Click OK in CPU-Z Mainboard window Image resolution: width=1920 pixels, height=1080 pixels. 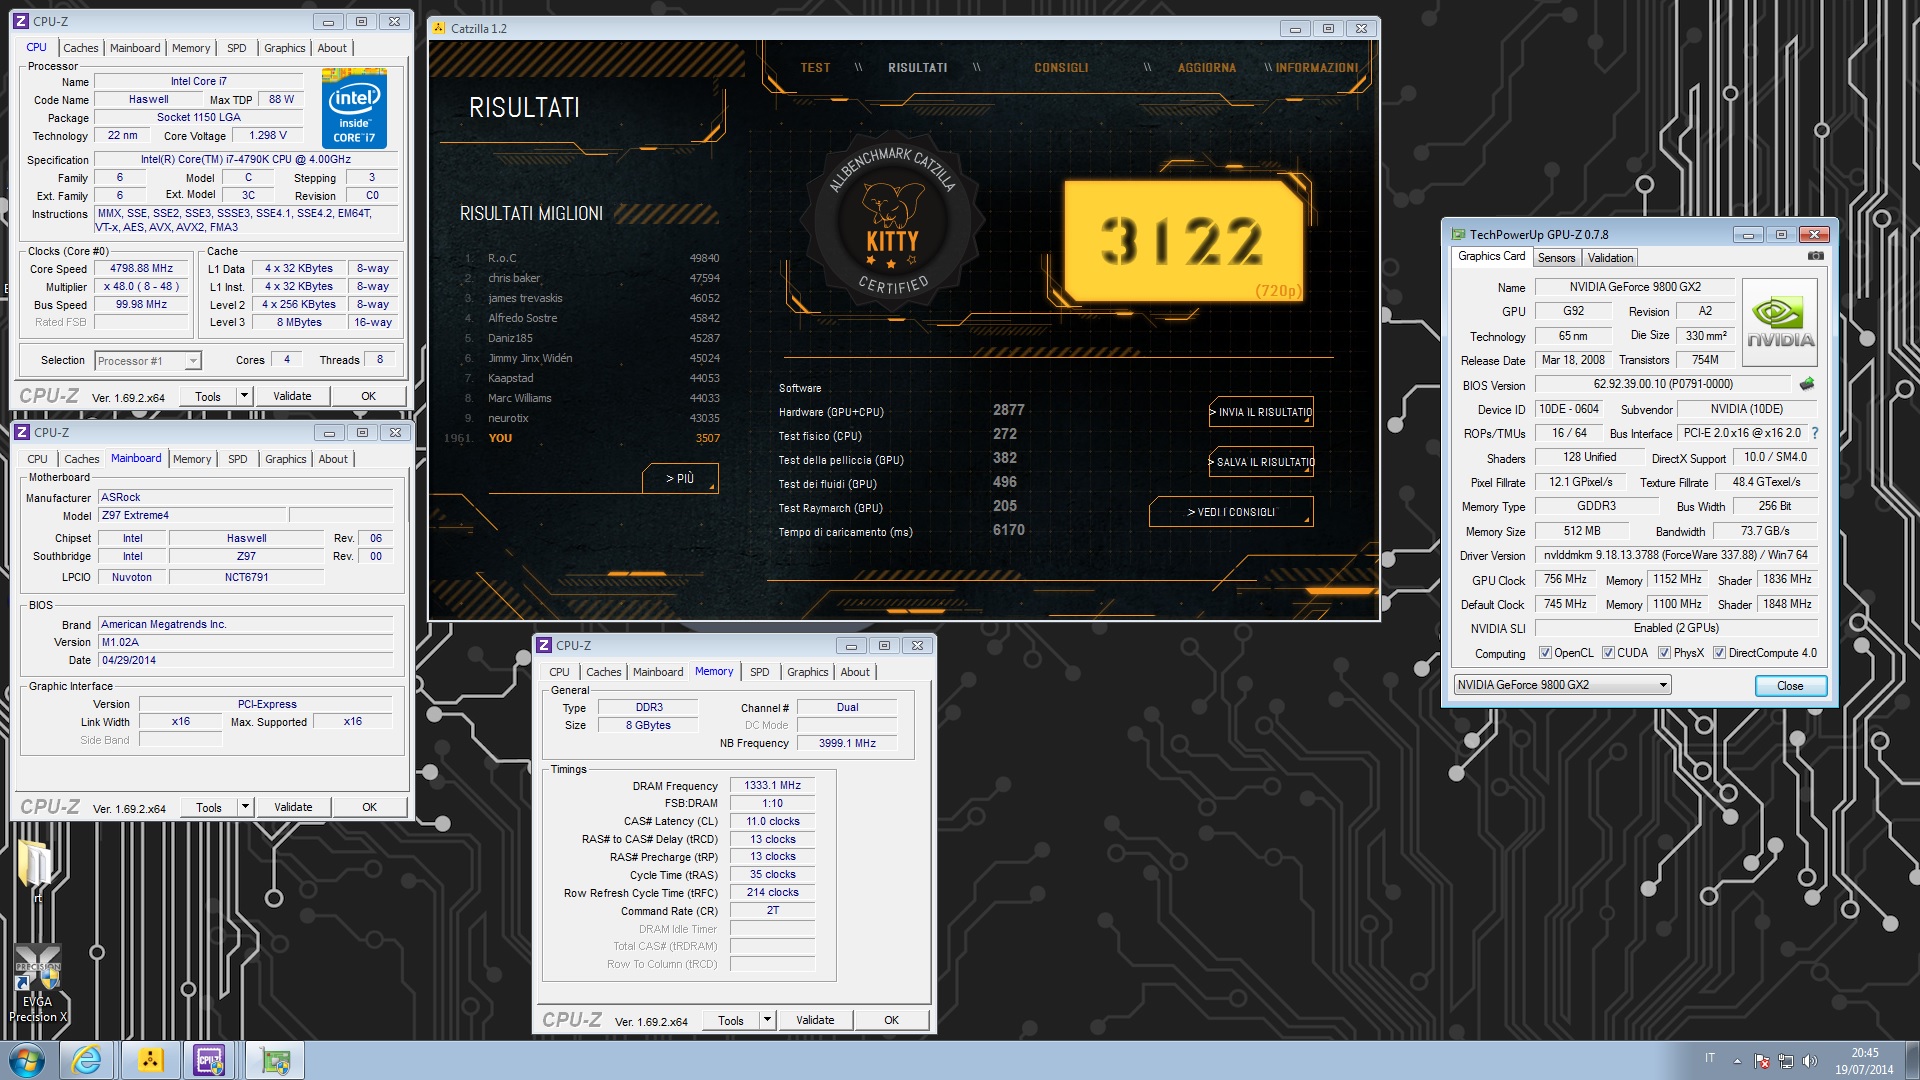(x=369, y=807)
